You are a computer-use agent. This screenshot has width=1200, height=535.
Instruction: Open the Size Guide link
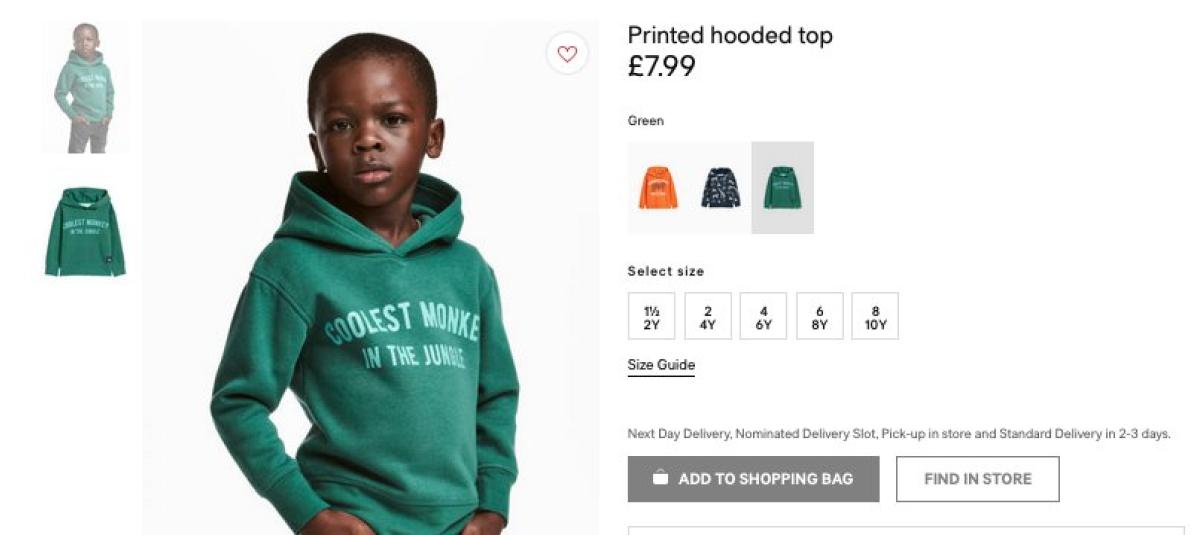pyautogui.click(x=661, y=365)
